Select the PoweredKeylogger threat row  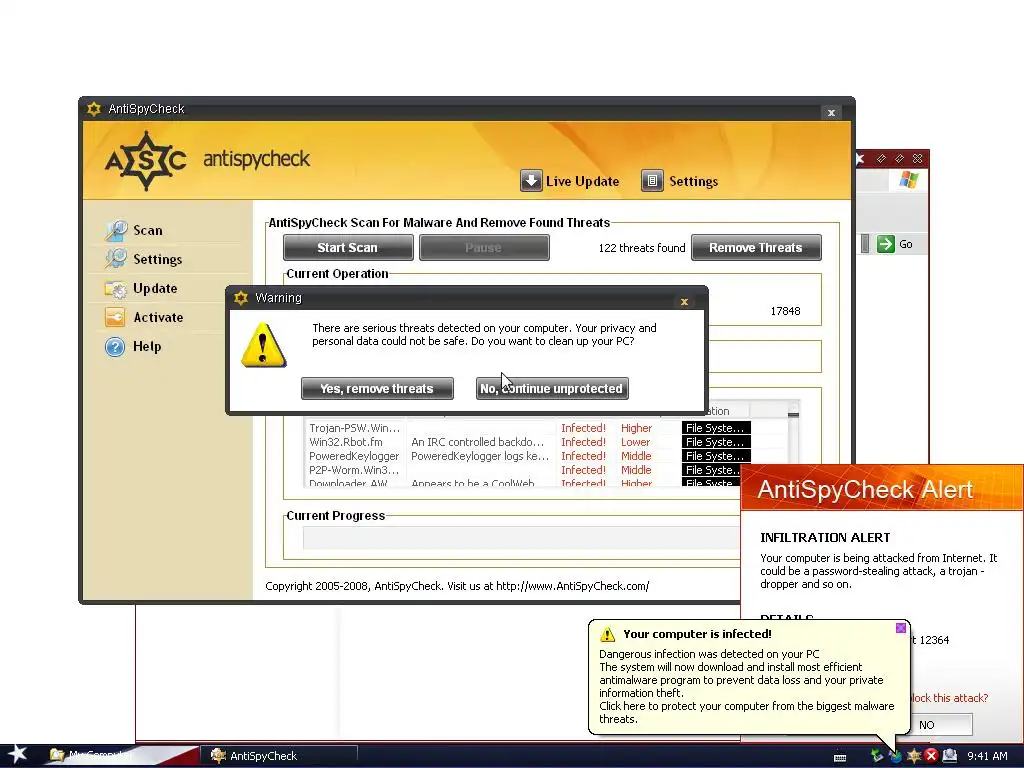(529, 456)
